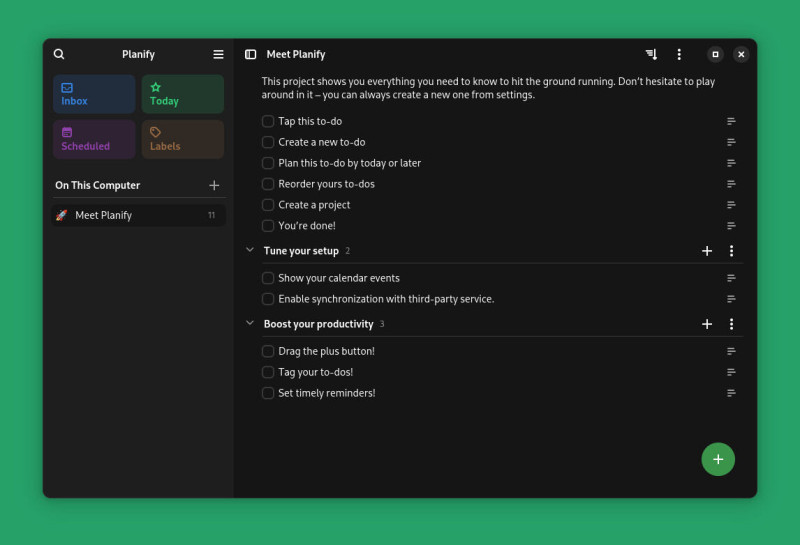The width and height of the screenshot is (800, 545).
Task: Open the Set timely reminders! task text
Action: [x=327, y=393]
